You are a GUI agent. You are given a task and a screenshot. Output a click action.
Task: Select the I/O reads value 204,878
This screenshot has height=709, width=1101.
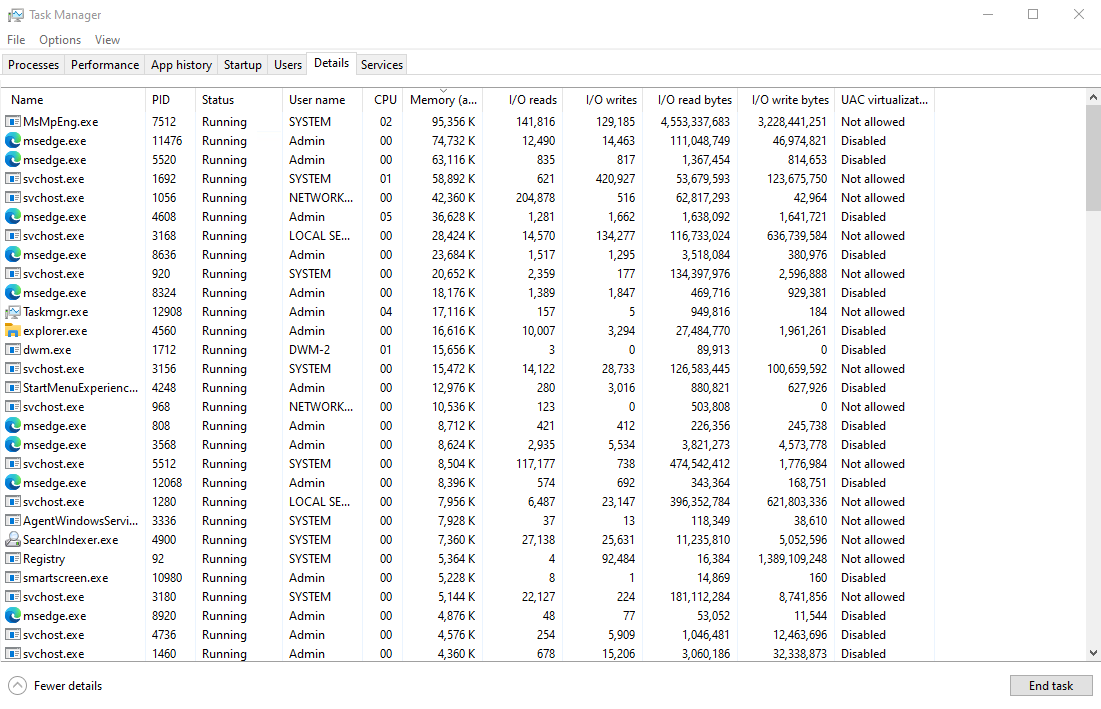click(x=535, y=197)
